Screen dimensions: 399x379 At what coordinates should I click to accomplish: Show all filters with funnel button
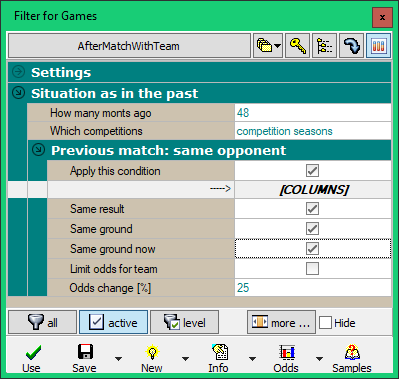(x=42, y=322)
